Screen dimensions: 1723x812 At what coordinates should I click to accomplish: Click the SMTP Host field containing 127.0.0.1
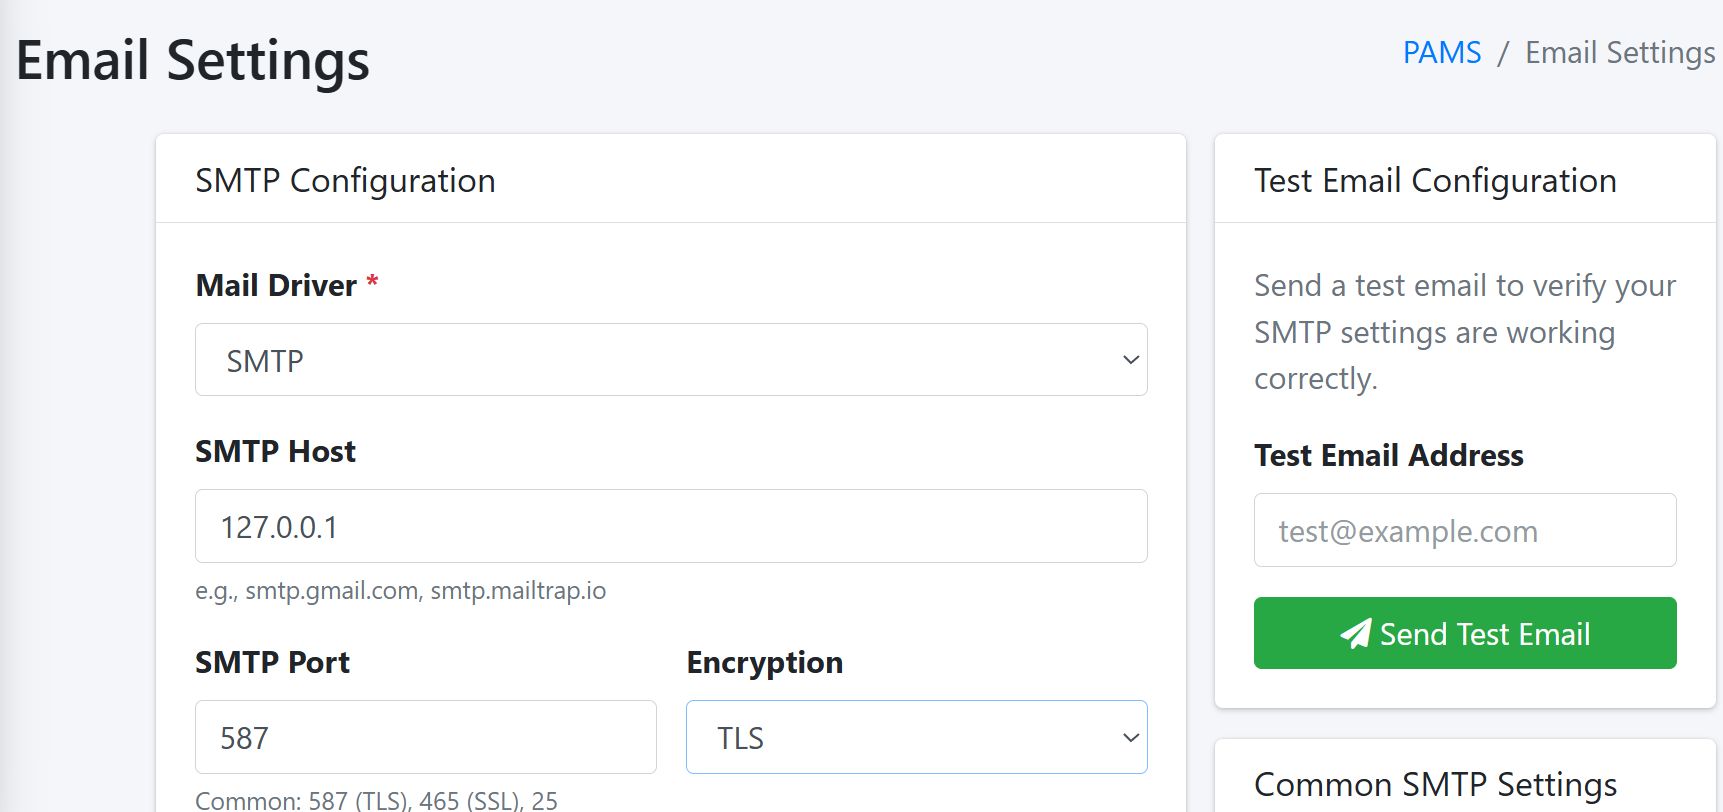point(670,527)
